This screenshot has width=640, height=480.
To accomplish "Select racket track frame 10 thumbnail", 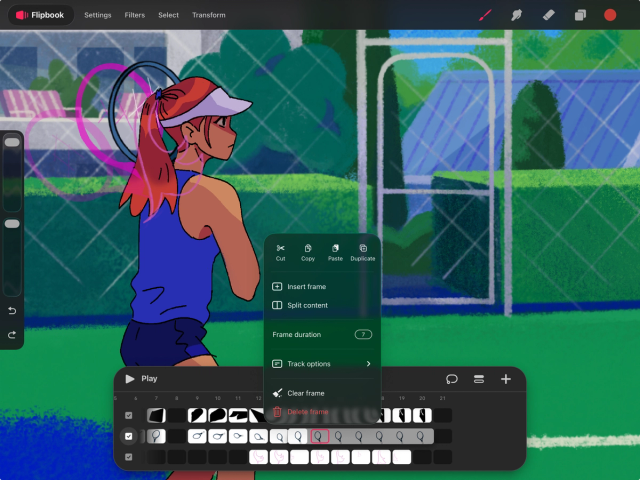I will click(x=218, y=436).
